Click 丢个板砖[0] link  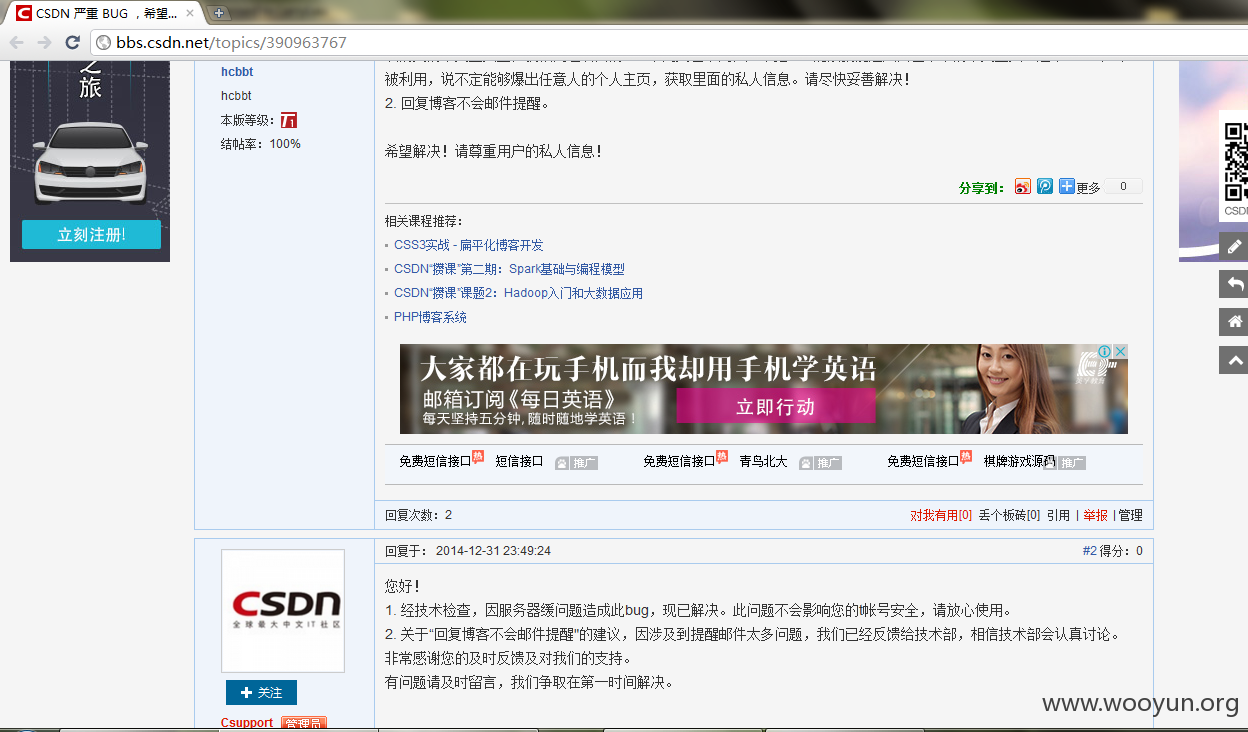pyautogui.click(x=1009, y=515)
